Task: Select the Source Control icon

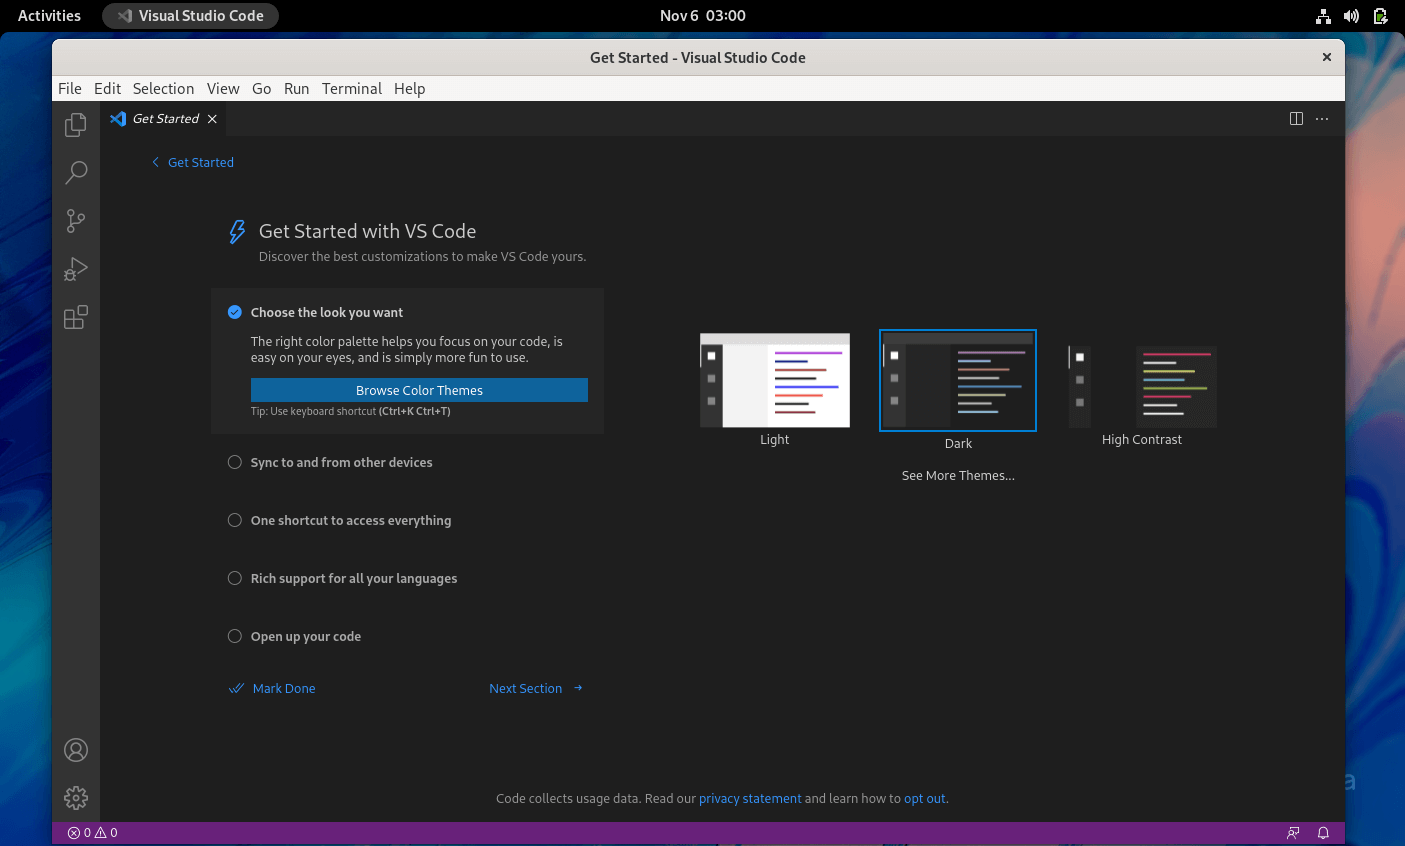Action: (75, 220)
